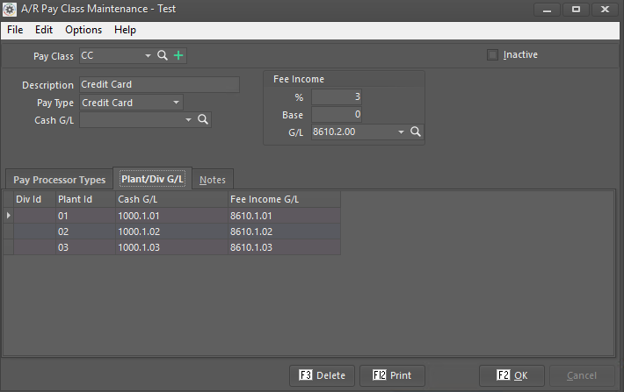Click the Fee Income Base field
The width and height of the screenshot is (624, 392).
tap(336, 115)
